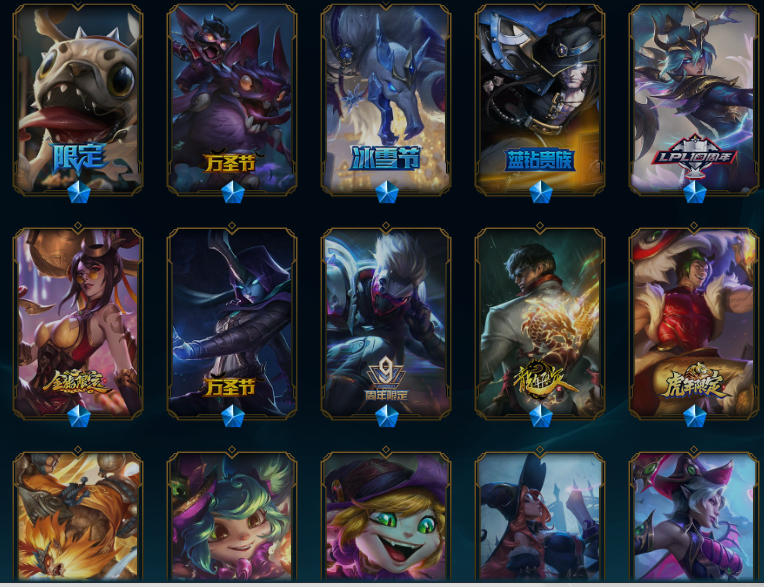This screenshot has width=764, height=587.
Task: Open the hooded dark archer 万圣节 card
Action: [232, 323]
